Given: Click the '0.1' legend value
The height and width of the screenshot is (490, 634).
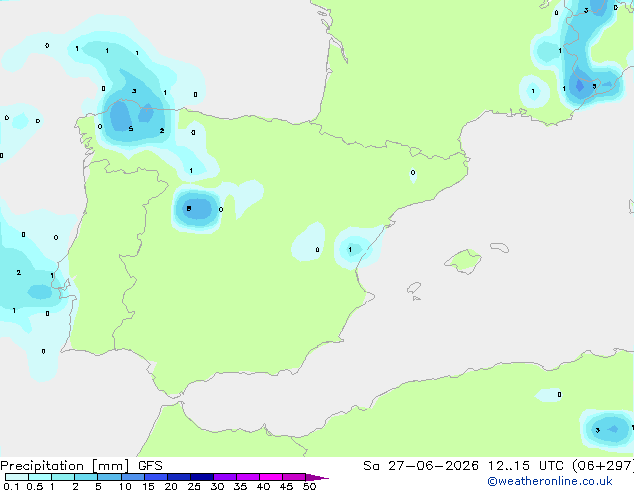Looking at the screenshot, I should point(11,486).
